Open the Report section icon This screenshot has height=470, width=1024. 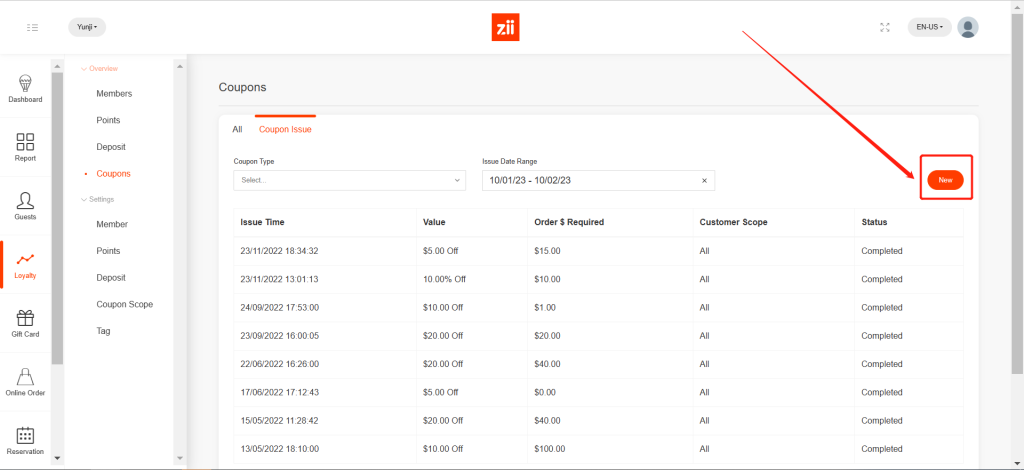pyautogui.click(x=25, y=147)
